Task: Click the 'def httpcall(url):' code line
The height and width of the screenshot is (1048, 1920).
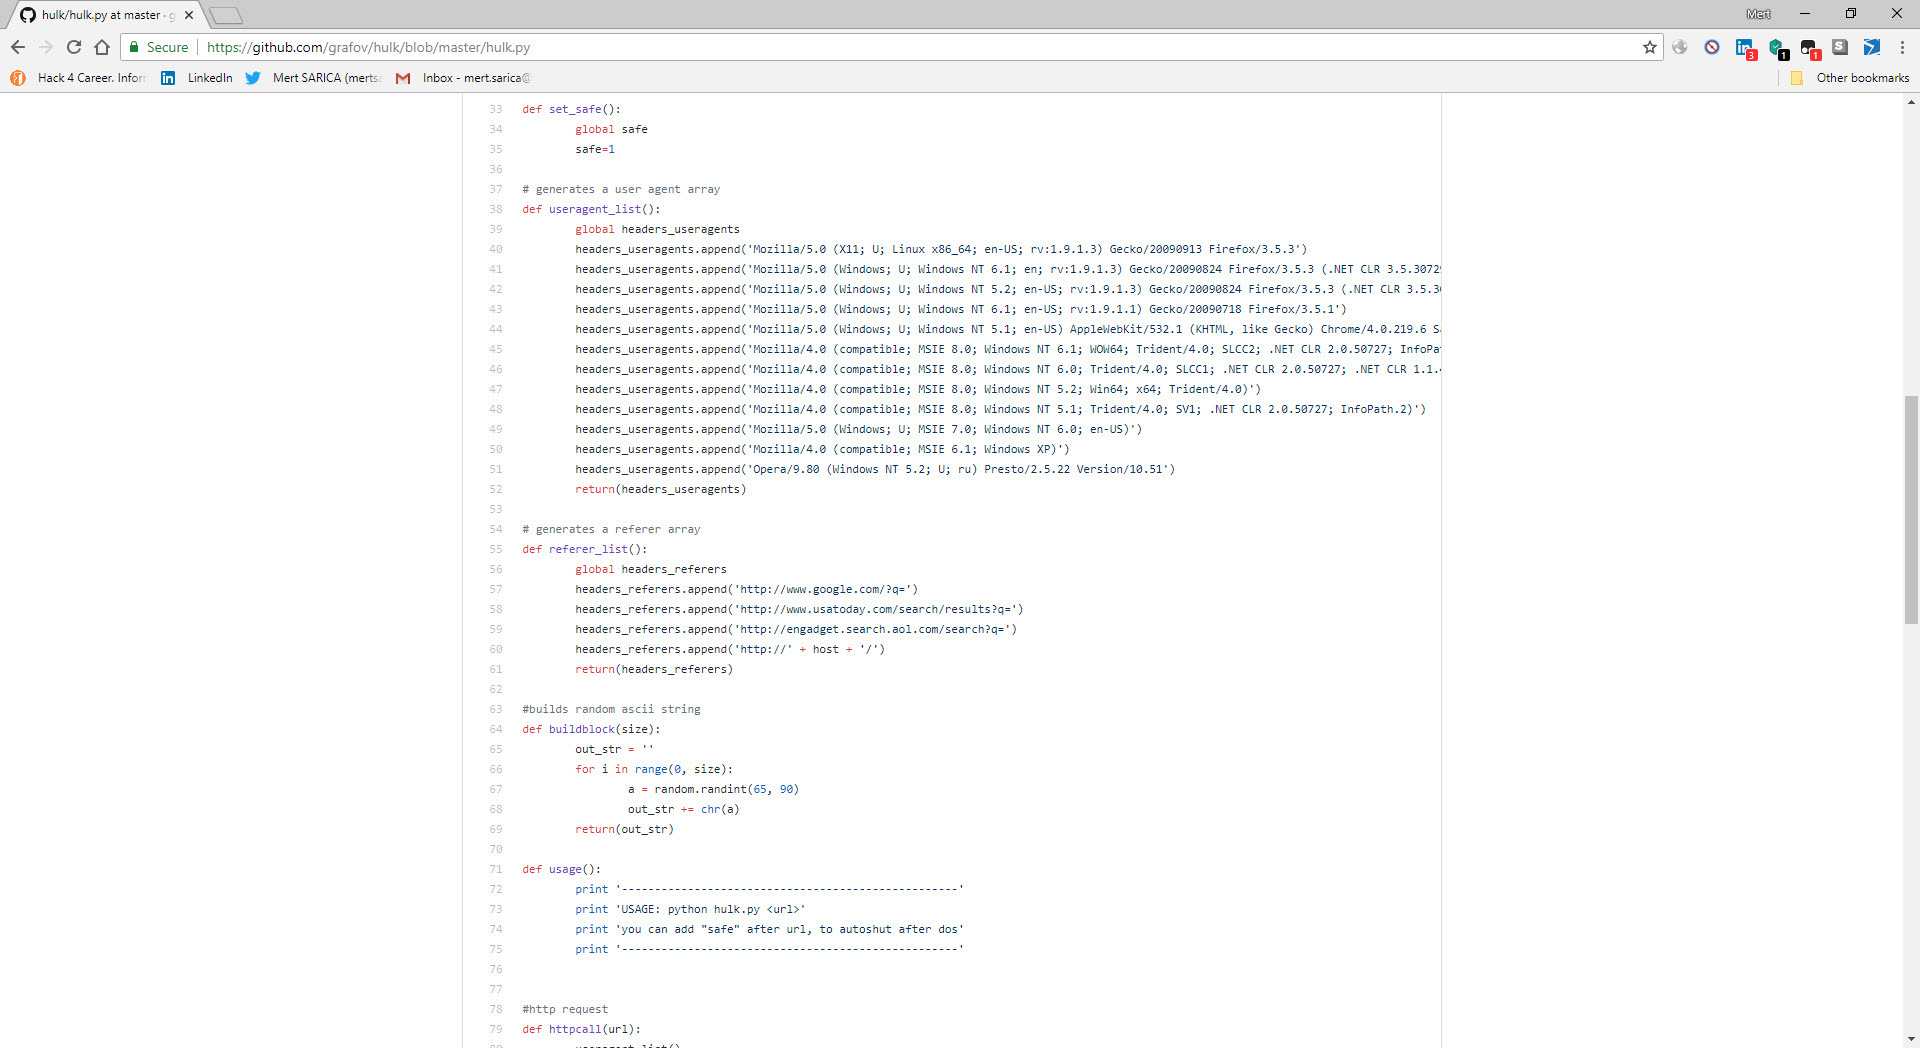Action: tap(581, 1029)
